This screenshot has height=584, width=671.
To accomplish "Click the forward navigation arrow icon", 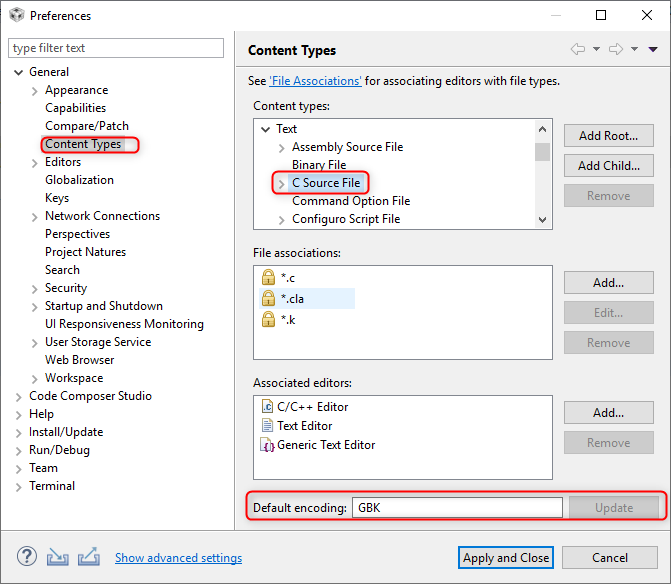I will tap(615, 49).
